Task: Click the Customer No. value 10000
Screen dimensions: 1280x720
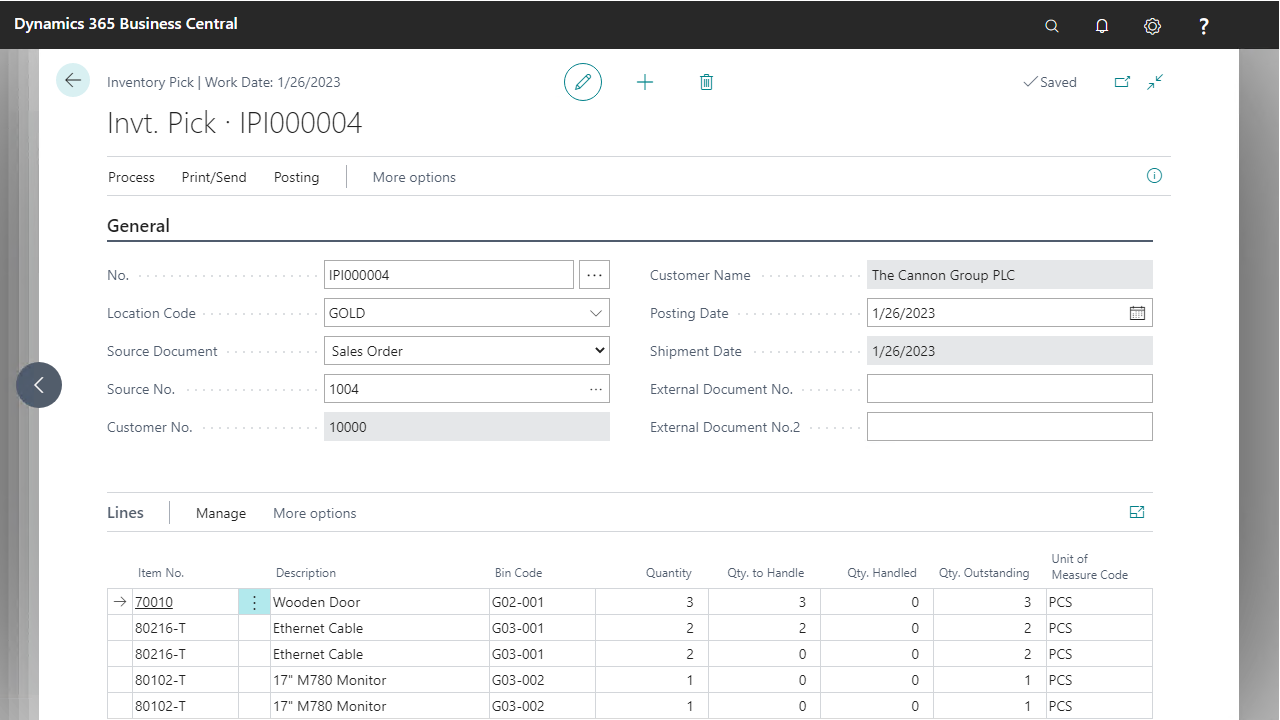Action: (467, 427)
